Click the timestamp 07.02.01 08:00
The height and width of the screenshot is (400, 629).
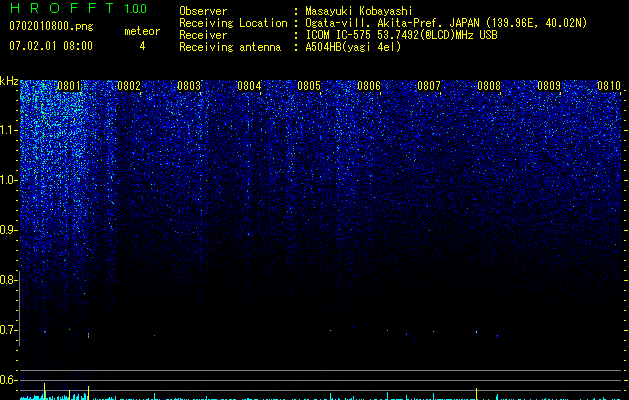[51, 46]
